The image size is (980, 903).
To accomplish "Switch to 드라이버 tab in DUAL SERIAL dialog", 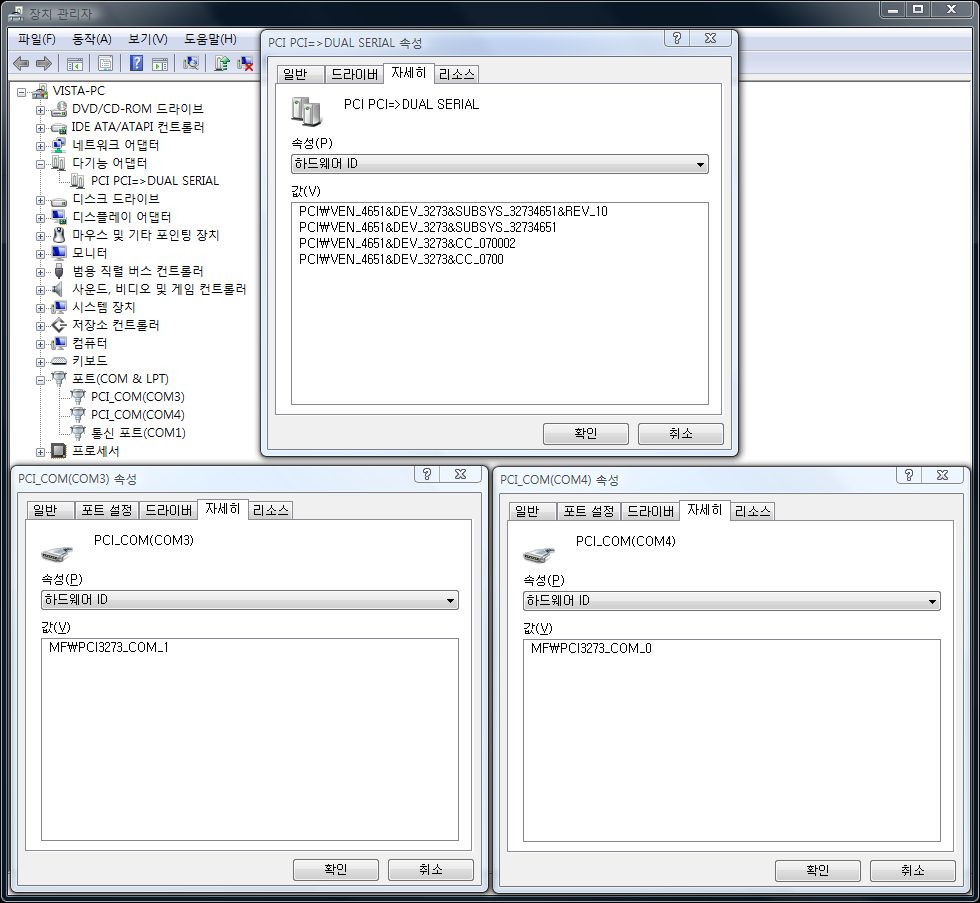I will click(354, 74).
